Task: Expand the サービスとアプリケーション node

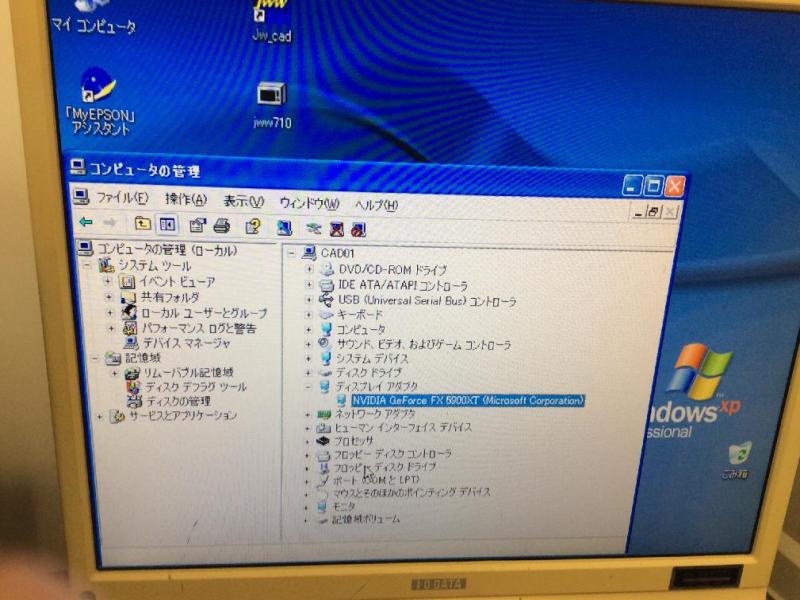Action: click(100, 416)
